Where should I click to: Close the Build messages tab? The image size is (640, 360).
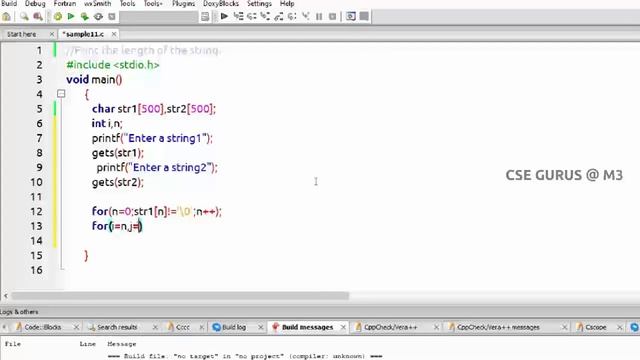tap(343, 327)
